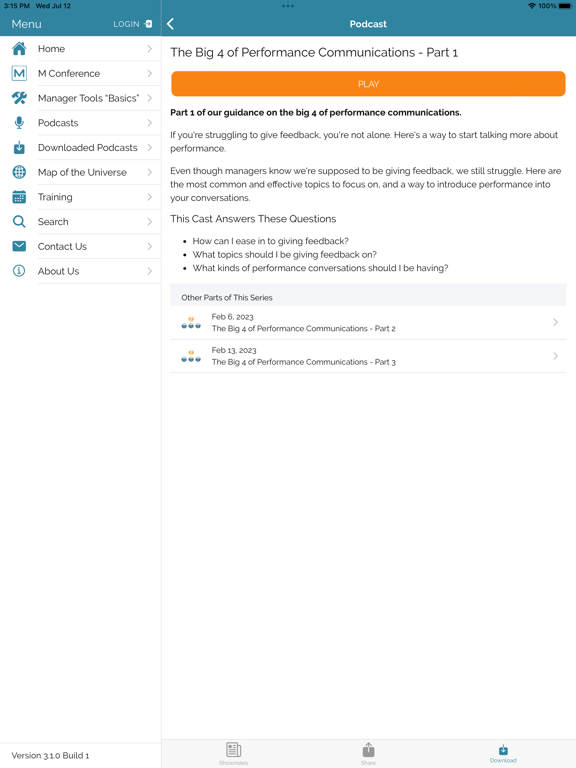This screenshot has height=768, width=576.
Task: Open the Share tab
Action: [x=368, y=753]
